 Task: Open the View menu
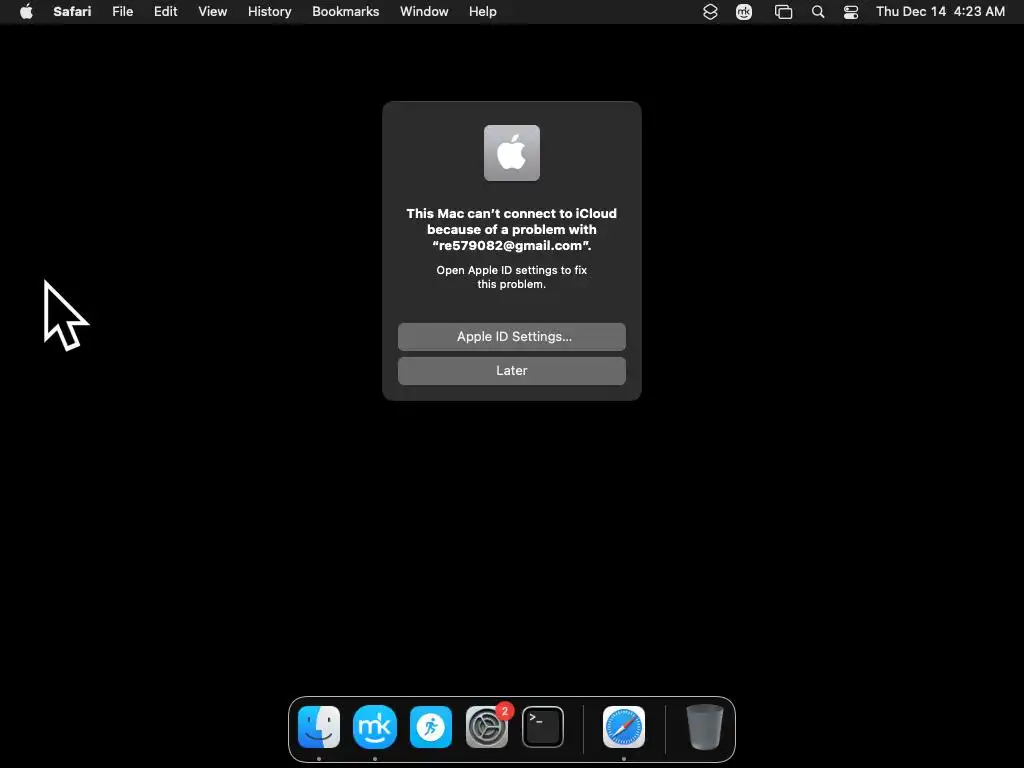click(x=212, y=11)
